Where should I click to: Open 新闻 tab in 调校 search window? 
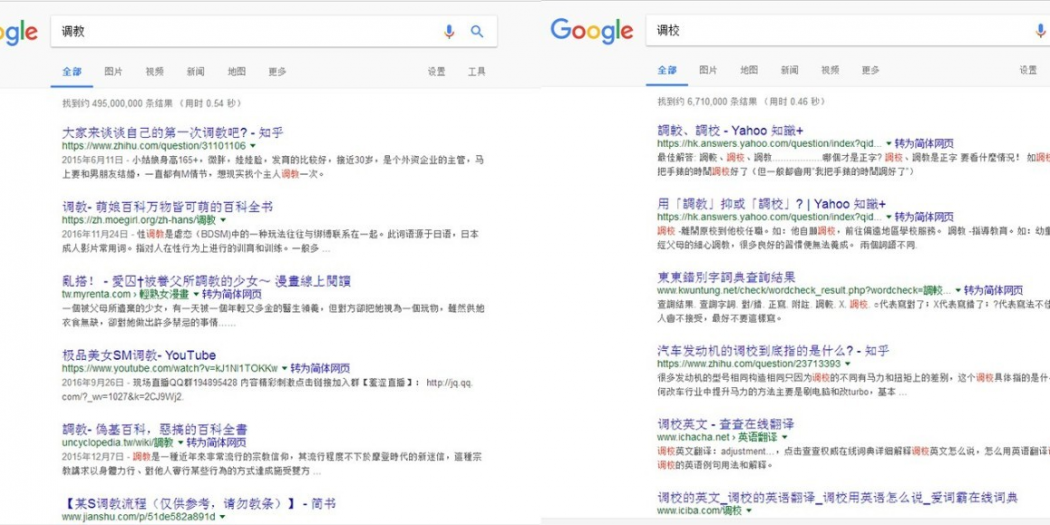(790, 70)
